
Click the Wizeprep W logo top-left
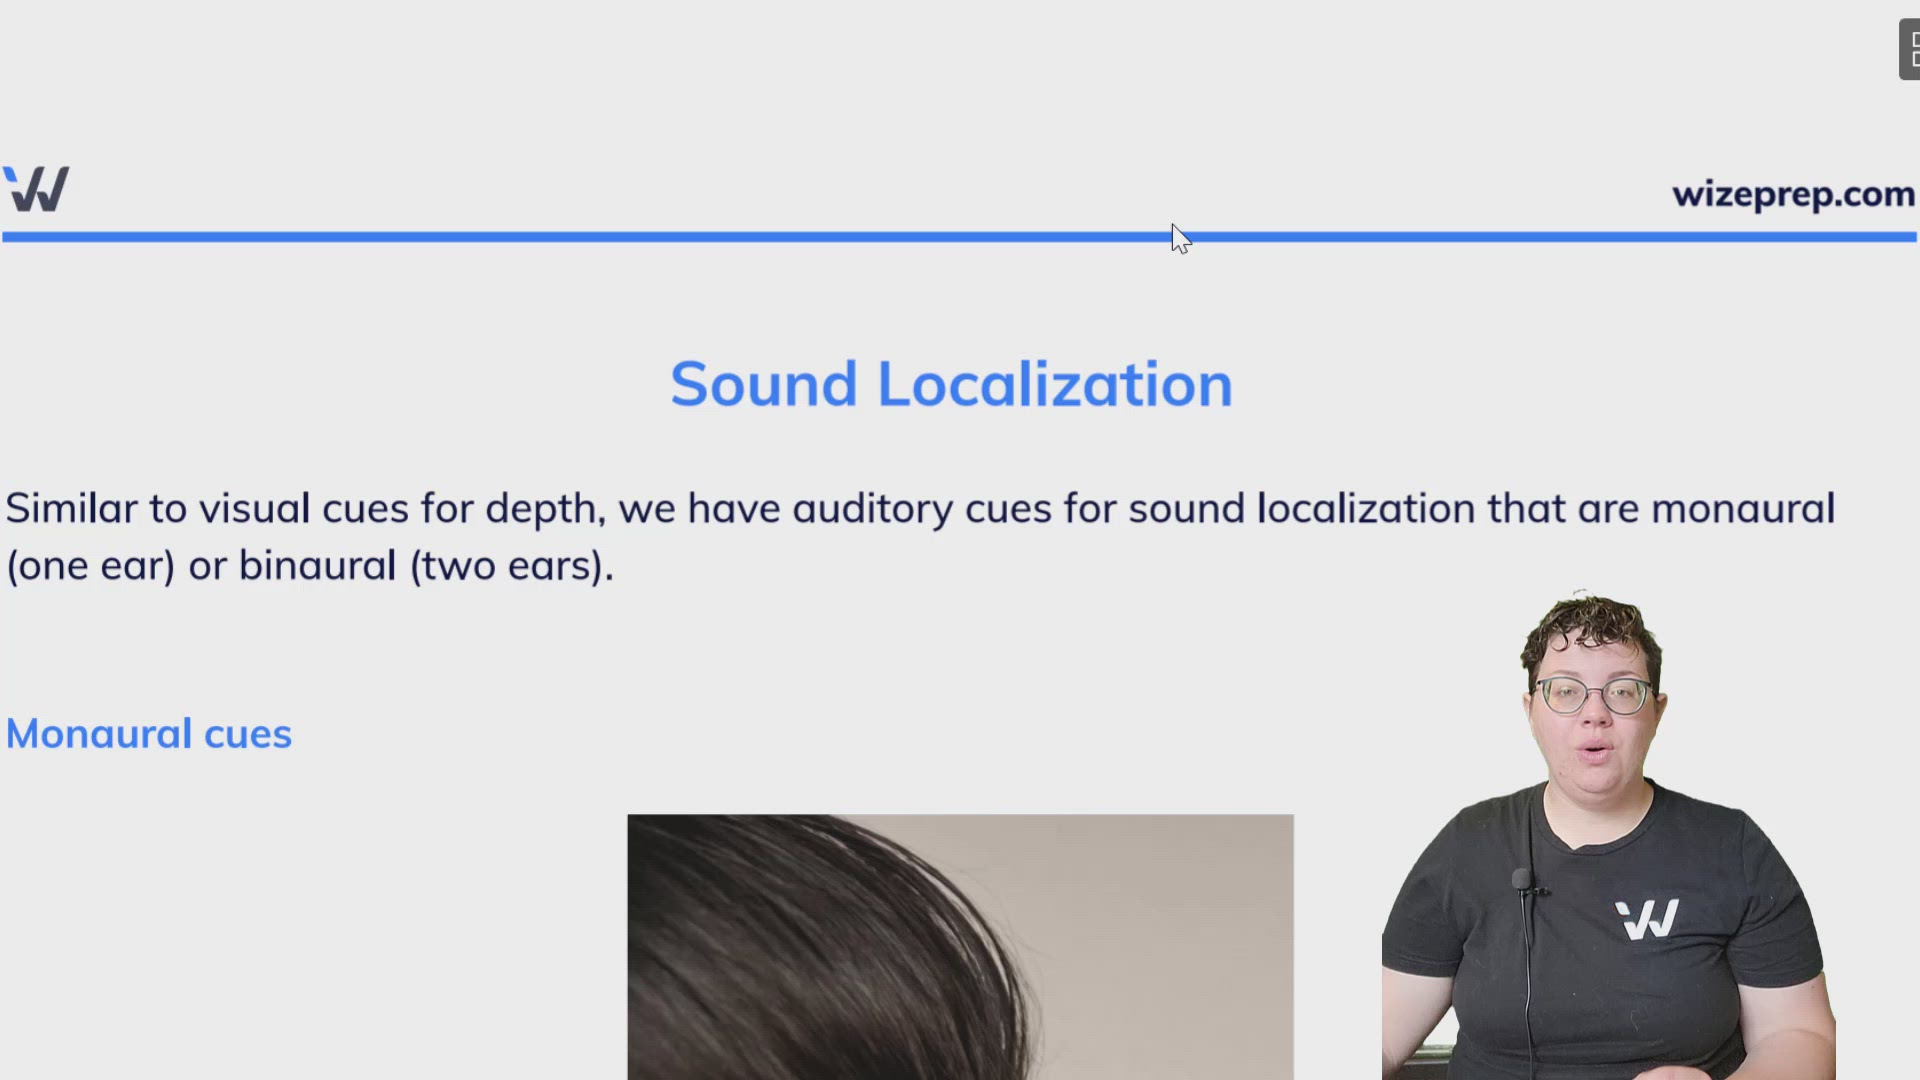coord(36,188)
